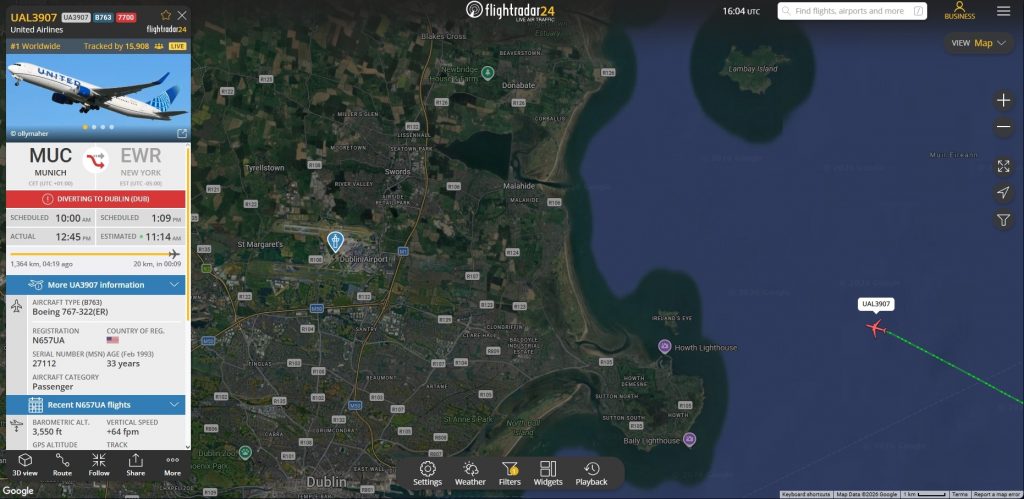Open map Settings gear
1024x499 pixels.
pyautogui.click(x=427, y=473)
